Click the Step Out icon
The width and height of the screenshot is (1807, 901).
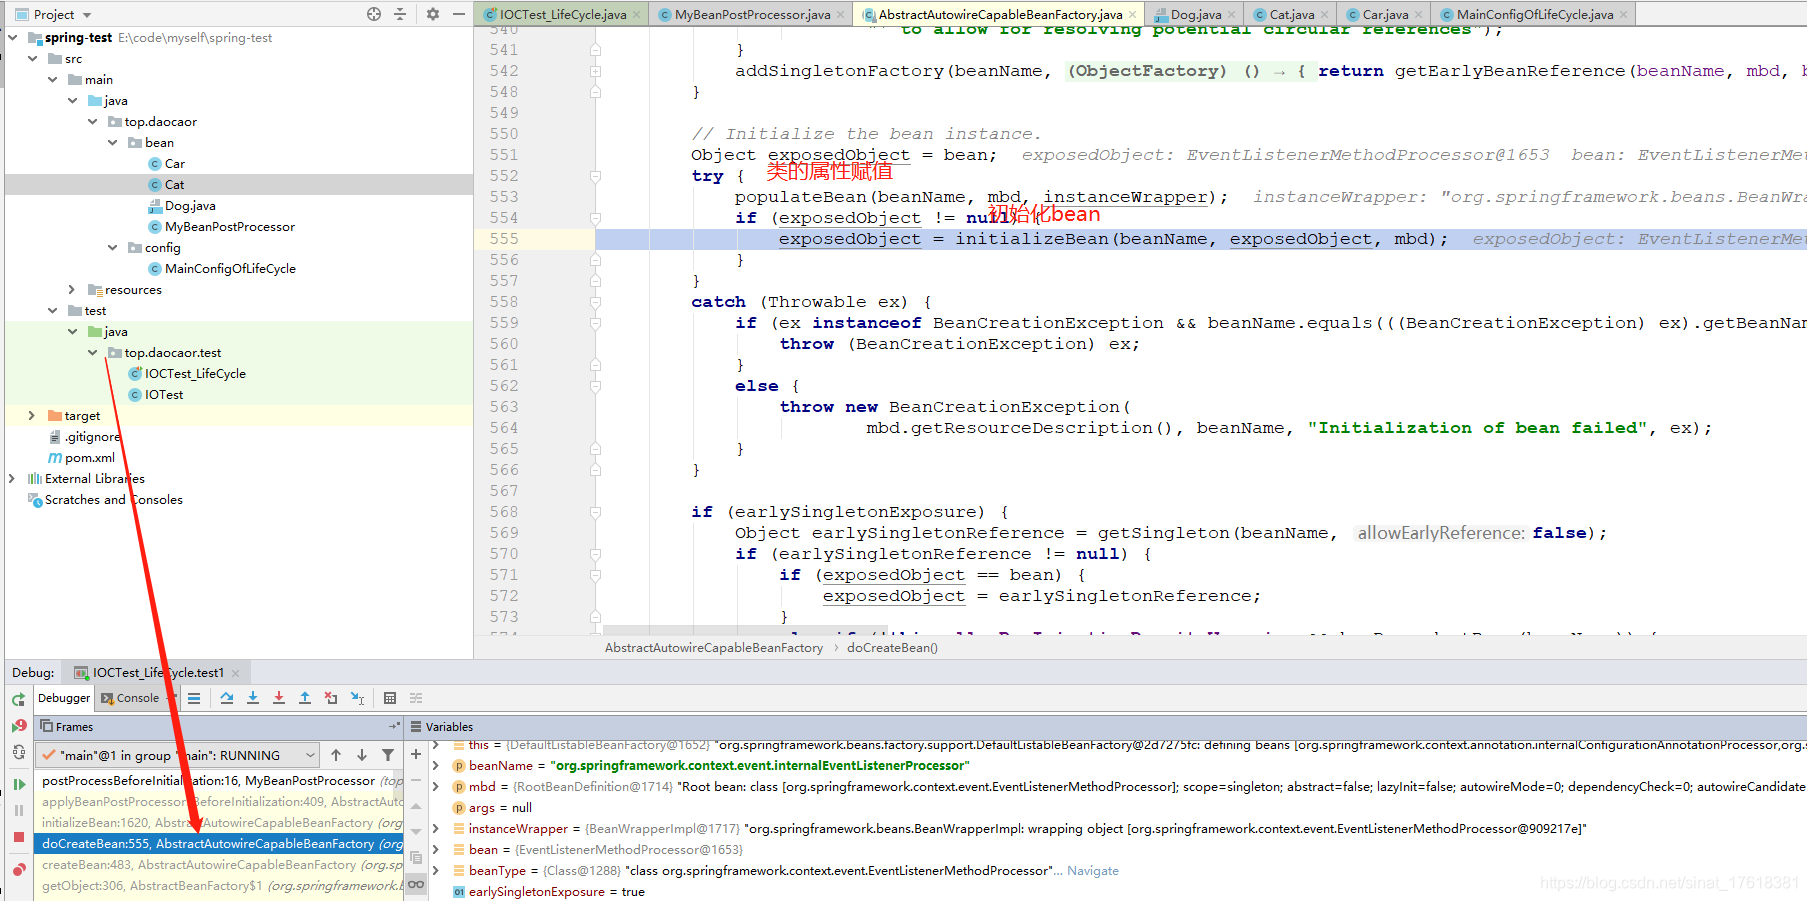[305, 698]
